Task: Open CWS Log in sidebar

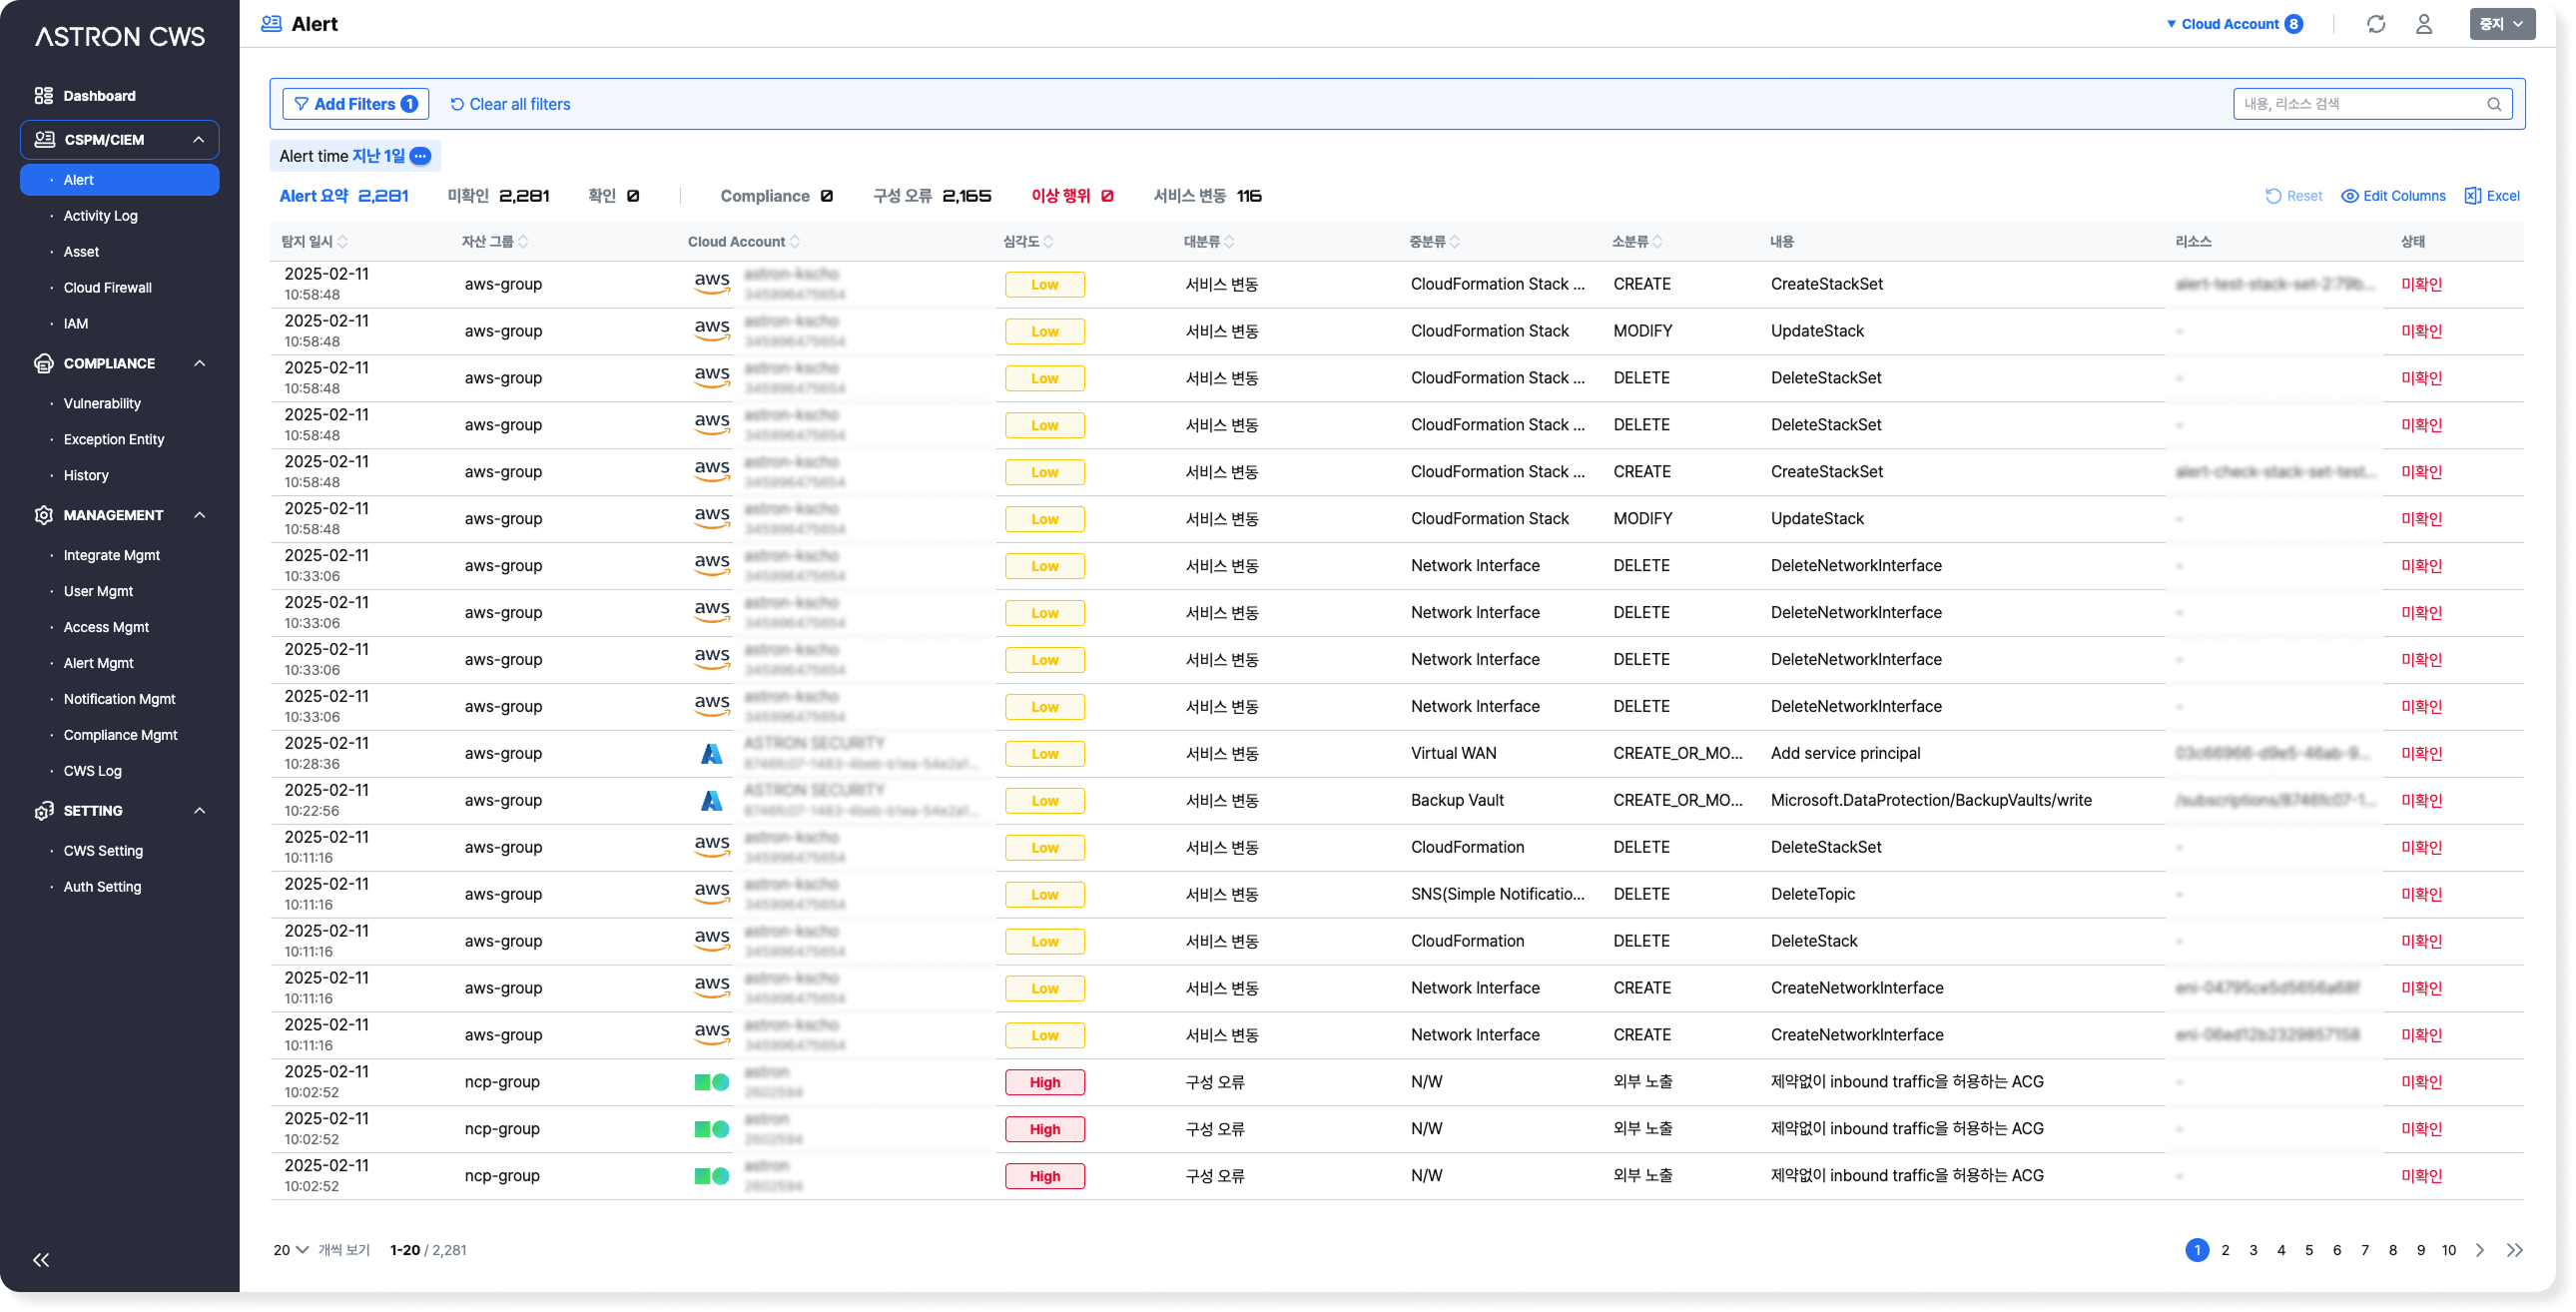Action: [x=92, y=771]
